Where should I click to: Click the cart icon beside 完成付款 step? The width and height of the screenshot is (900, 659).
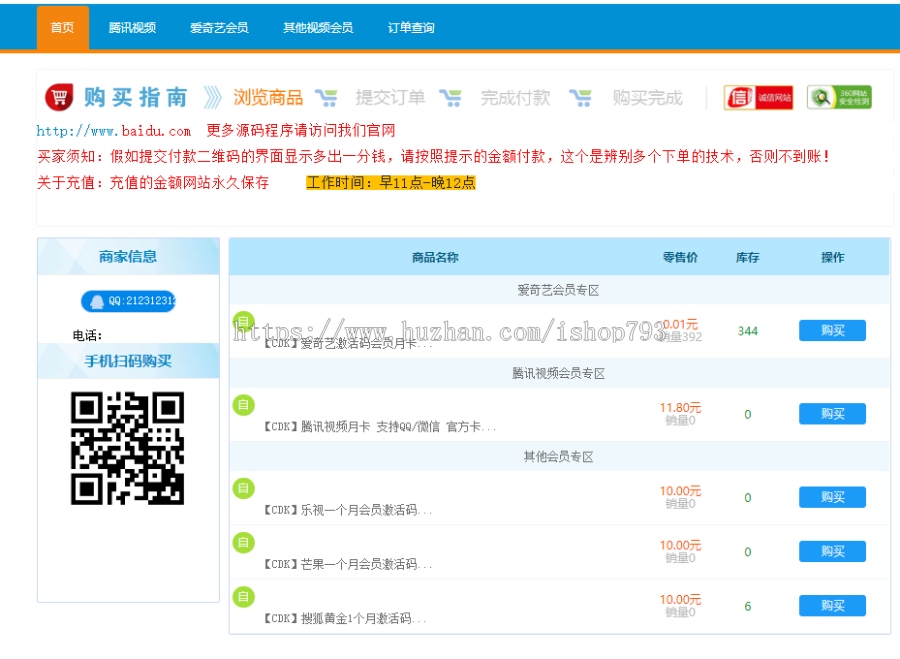point(582,97)
